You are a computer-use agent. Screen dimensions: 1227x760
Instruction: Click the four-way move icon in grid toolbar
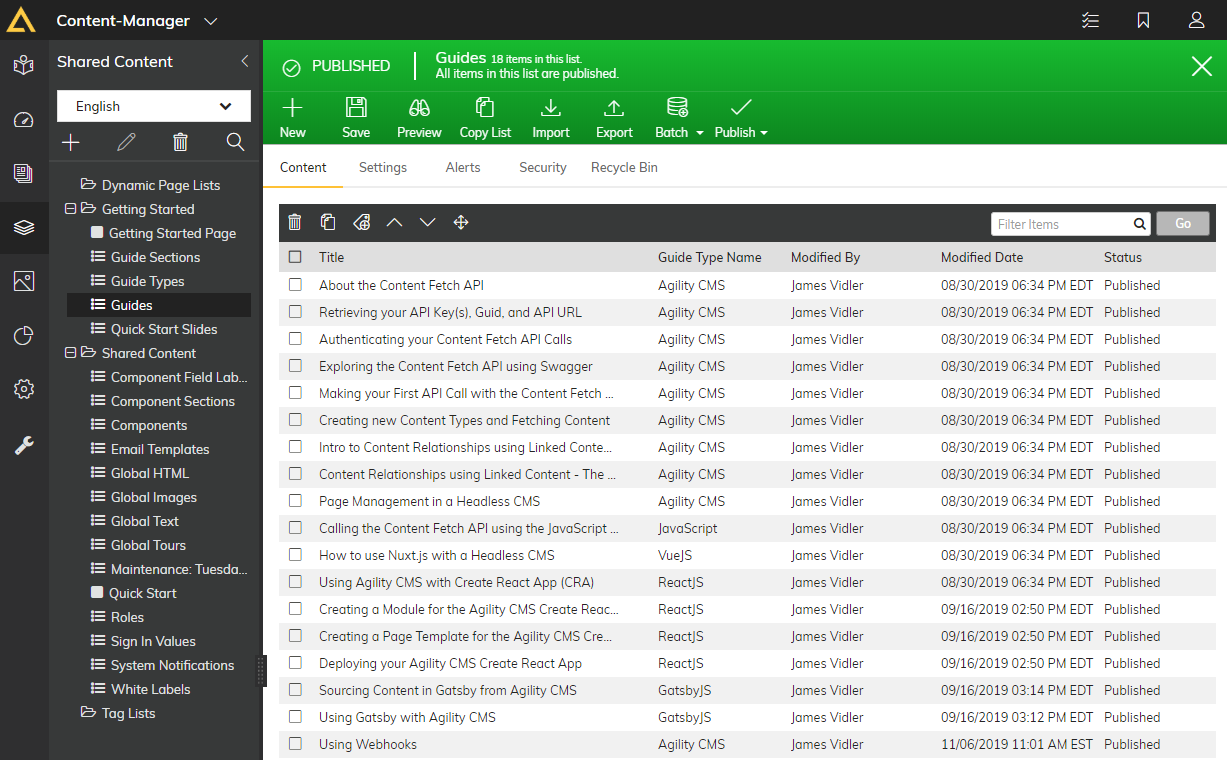tap(461, 222)
